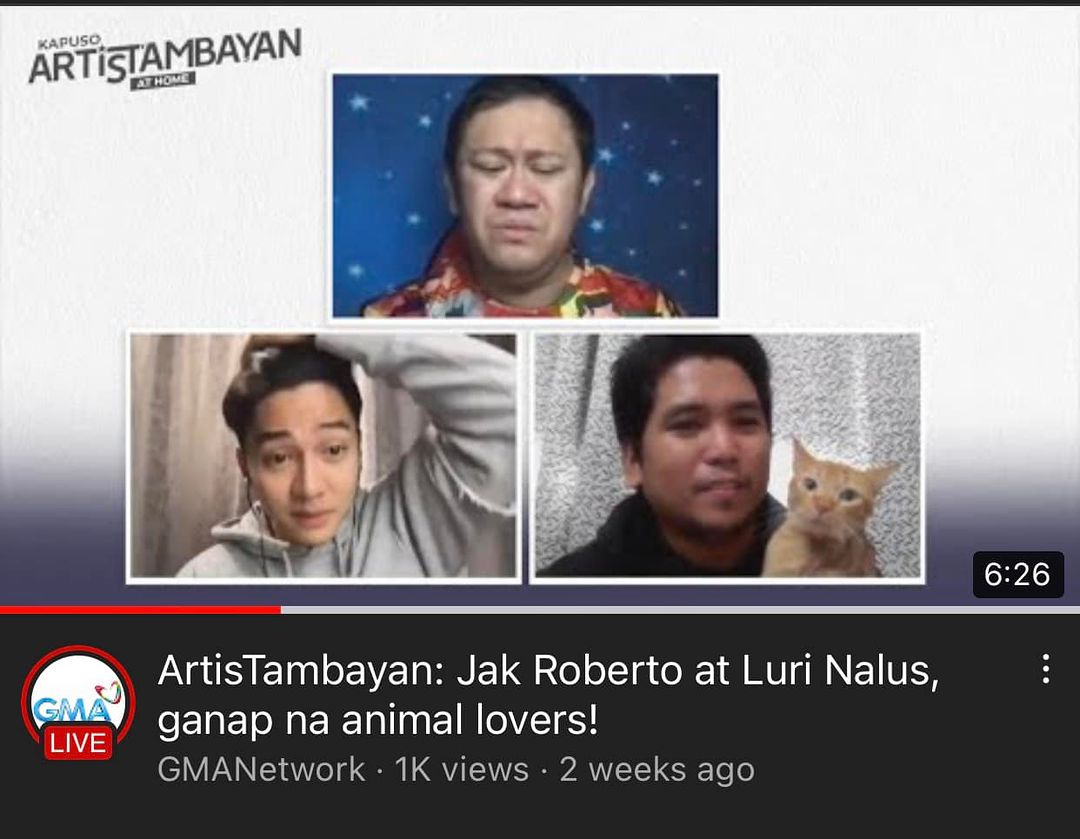Click the 1K views text
Viewport: 1080px width, 839px height.
[x=461, y=769]
